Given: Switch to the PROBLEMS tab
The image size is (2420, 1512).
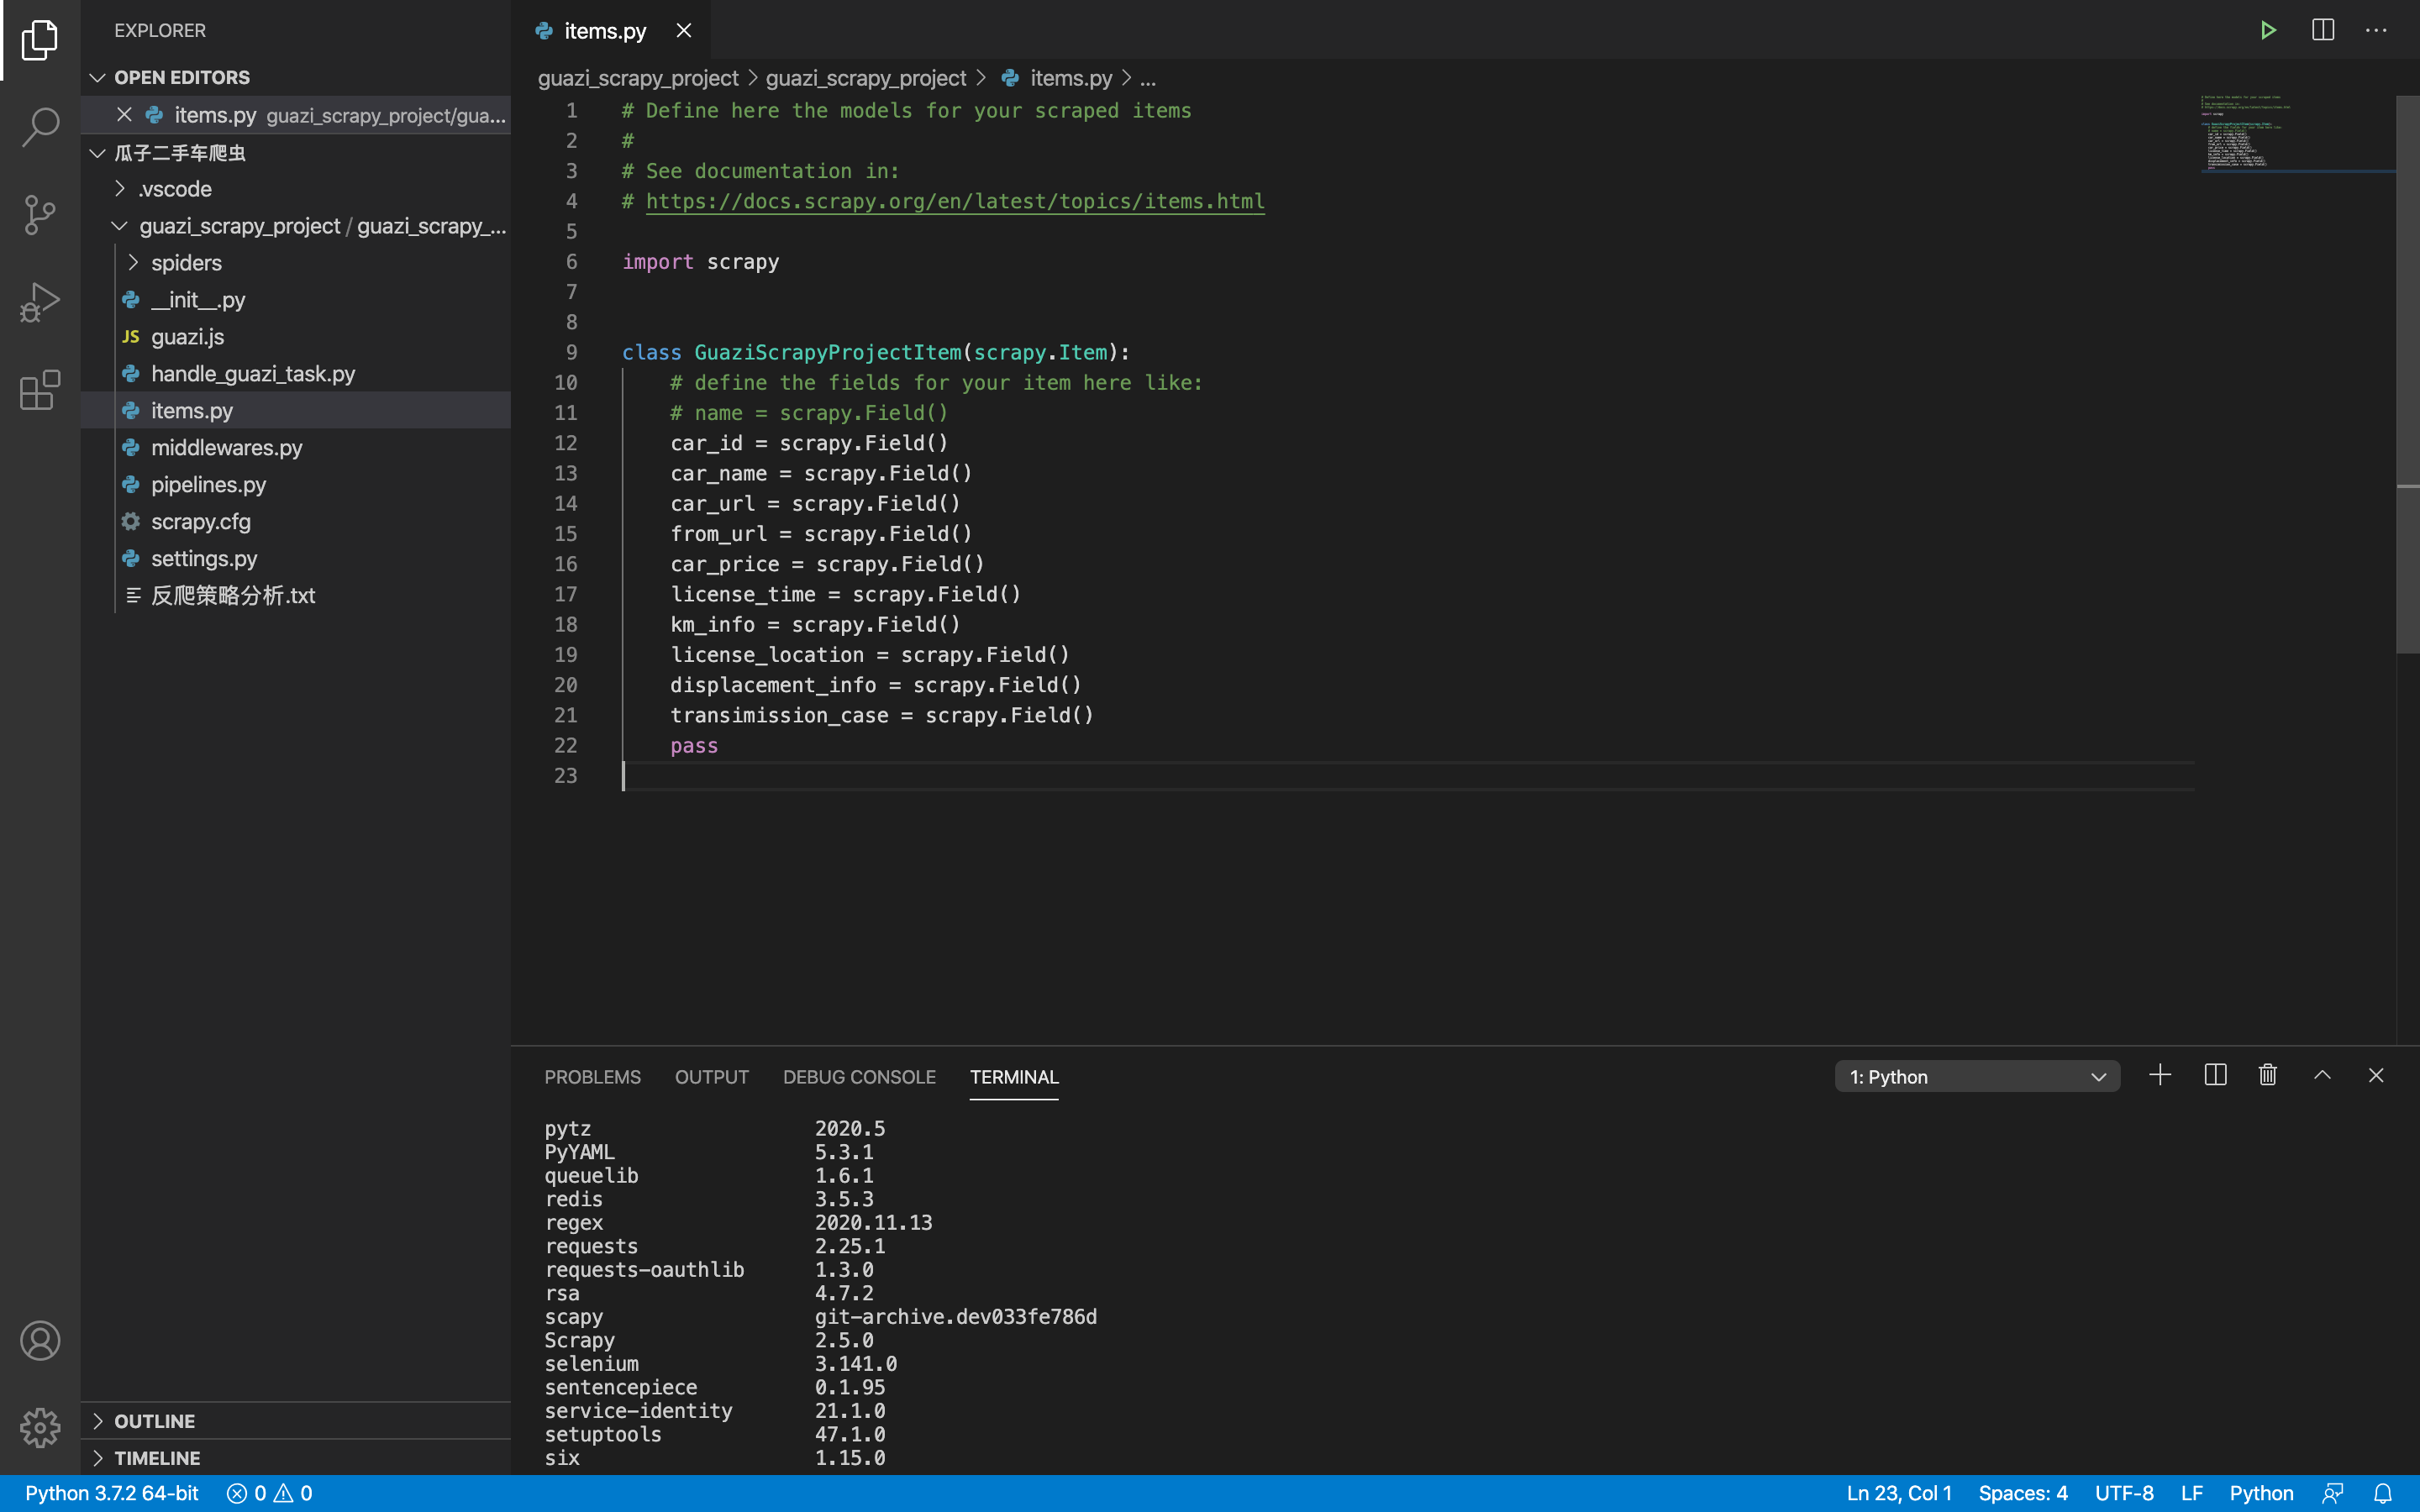Looking at the screenshot, I should 593,1077.
